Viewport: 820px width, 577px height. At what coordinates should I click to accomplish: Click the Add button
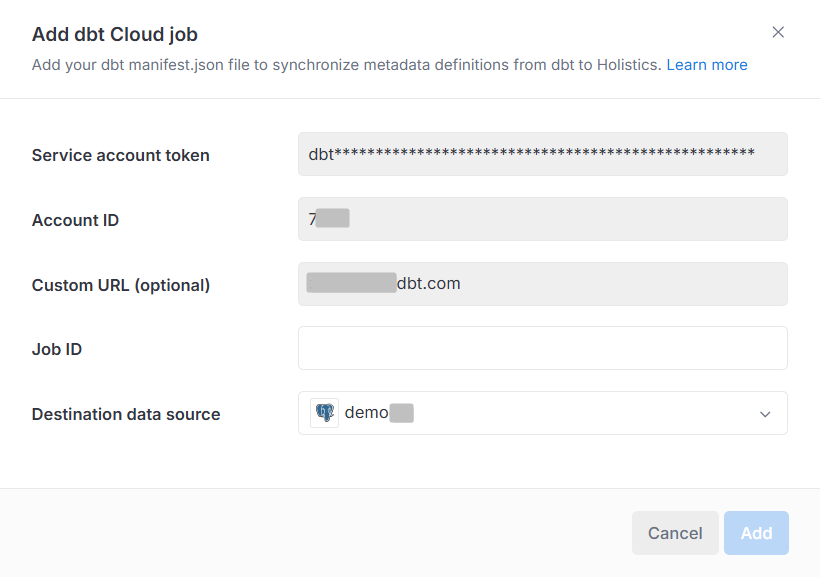[756, 533]
